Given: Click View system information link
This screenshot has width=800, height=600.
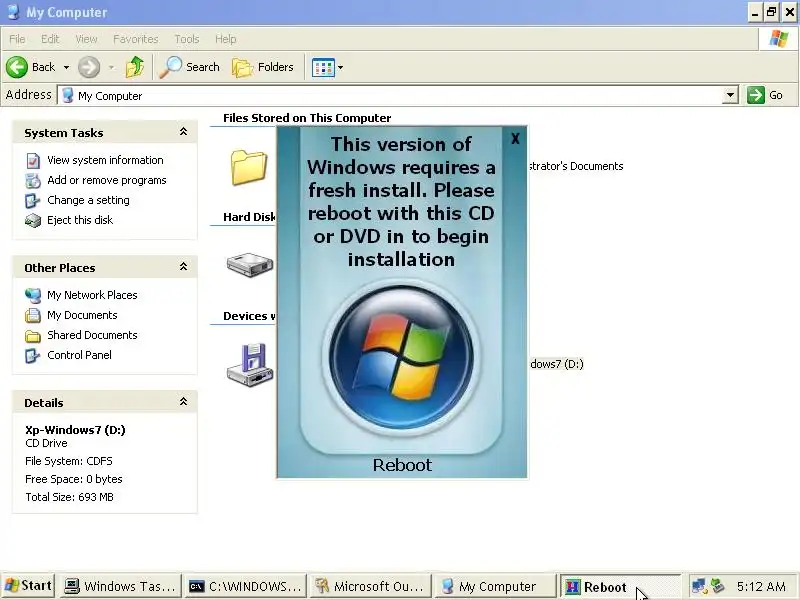Looking at the screenshot, I should click(105, 160).
